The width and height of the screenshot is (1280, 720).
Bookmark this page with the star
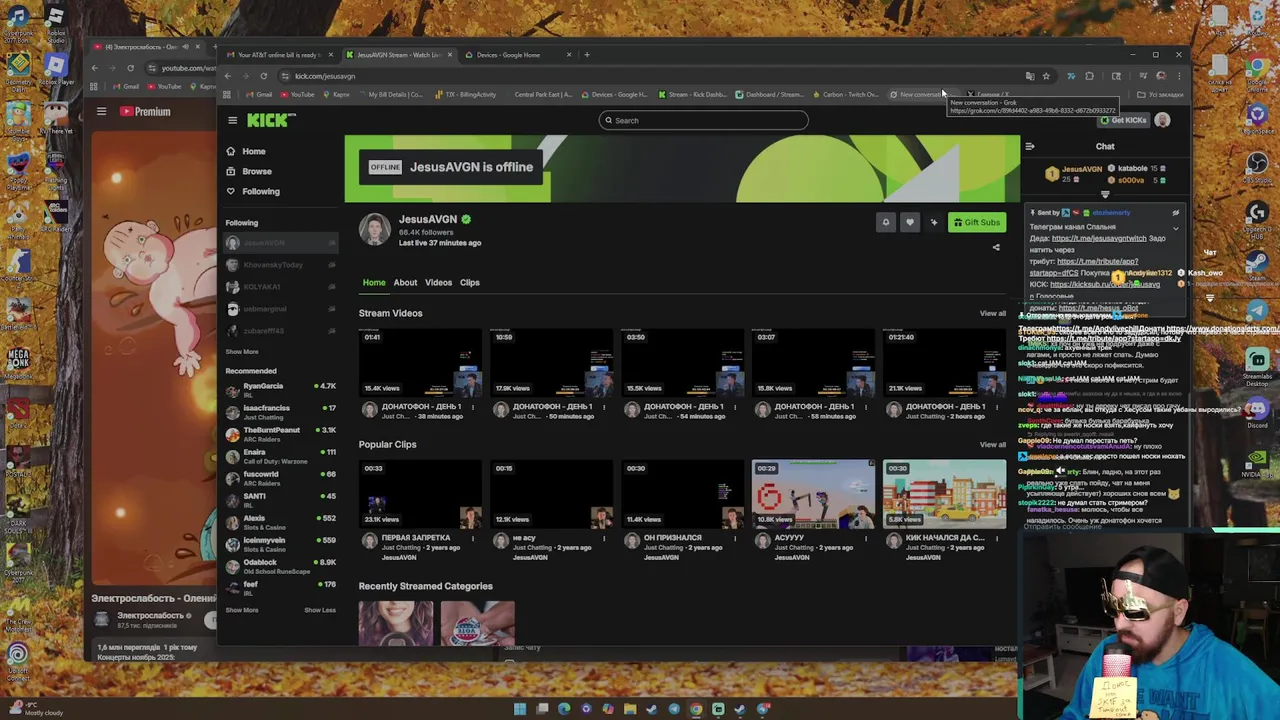(x=1046, y=76)
